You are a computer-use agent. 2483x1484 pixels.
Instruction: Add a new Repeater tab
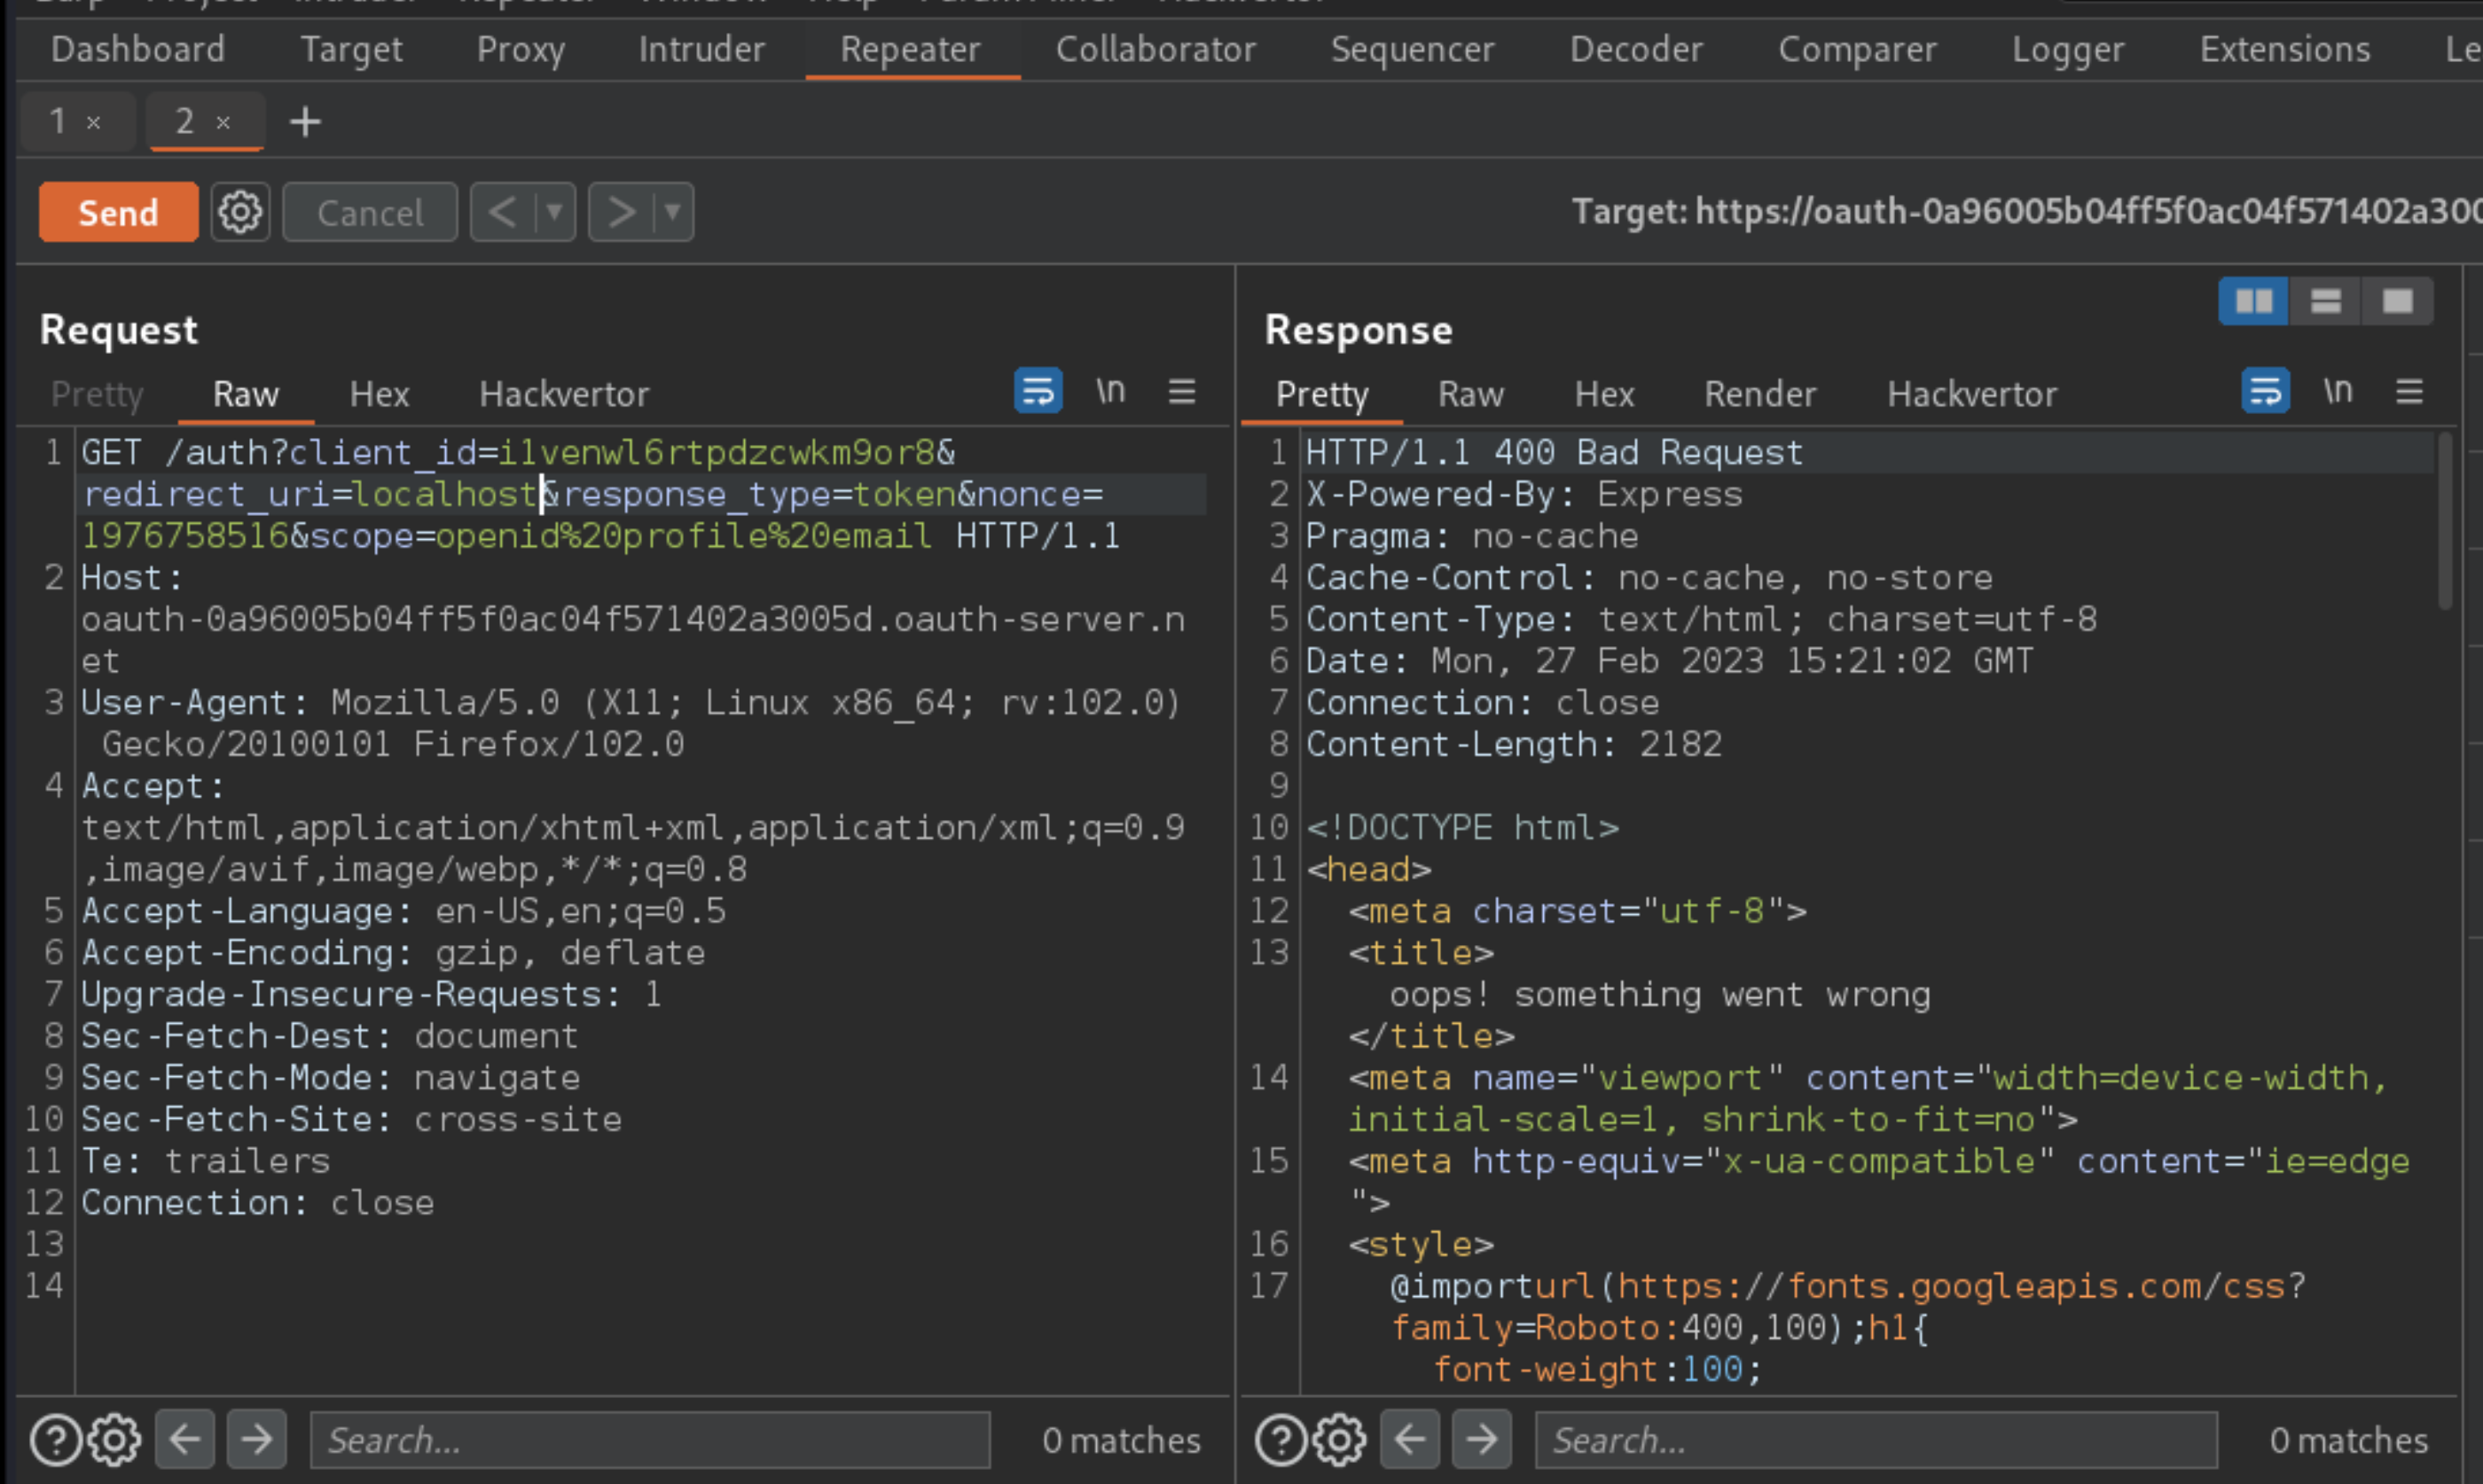tap(305, 122)
